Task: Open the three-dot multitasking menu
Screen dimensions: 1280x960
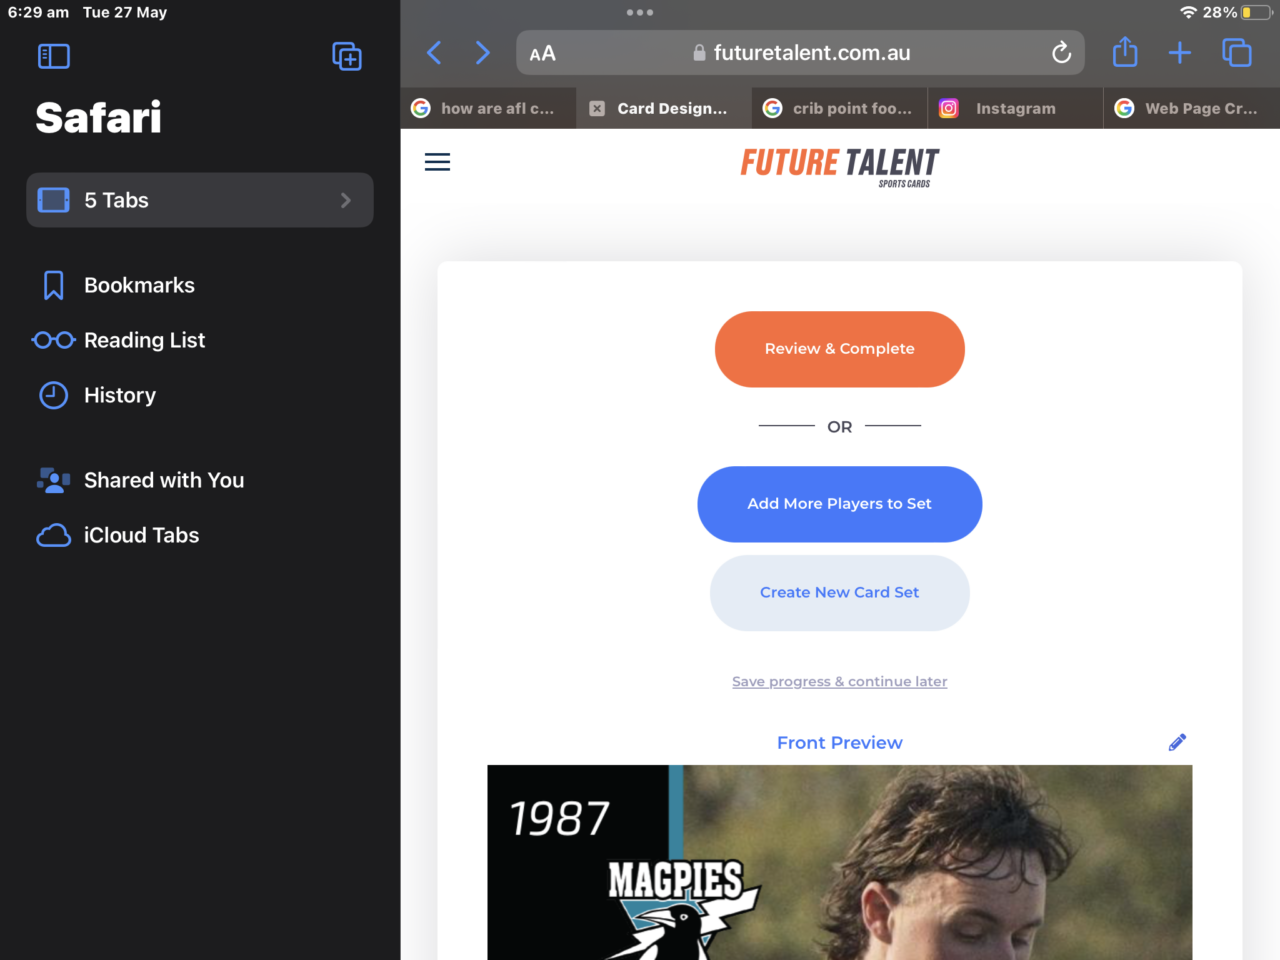Action: tap(640, 13)
